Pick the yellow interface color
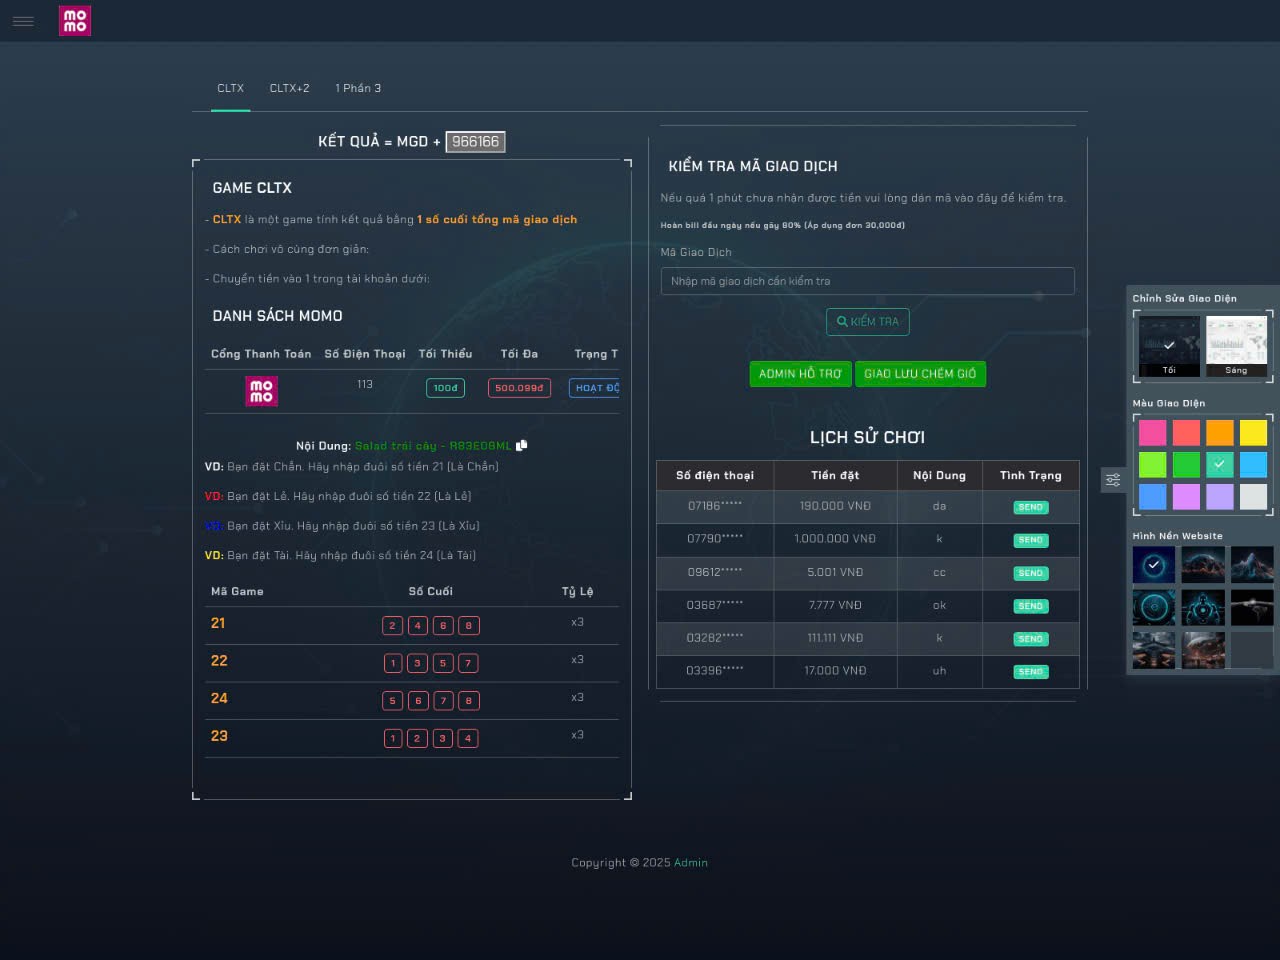 pos(1254,432)
